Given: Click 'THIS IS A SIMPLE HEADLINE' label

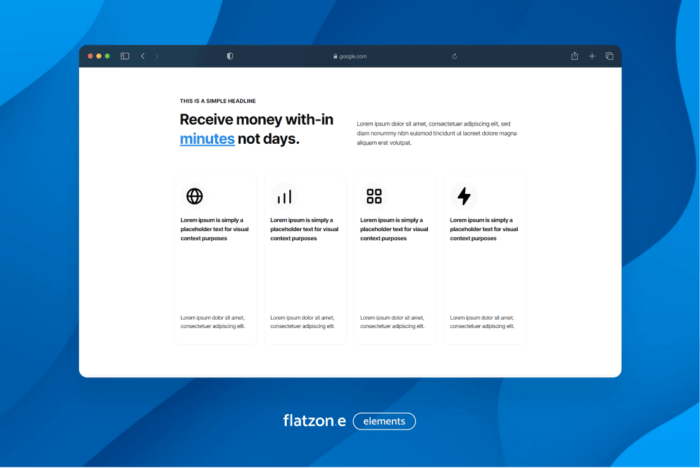Looking at the screenshot, I should point(218,101).
